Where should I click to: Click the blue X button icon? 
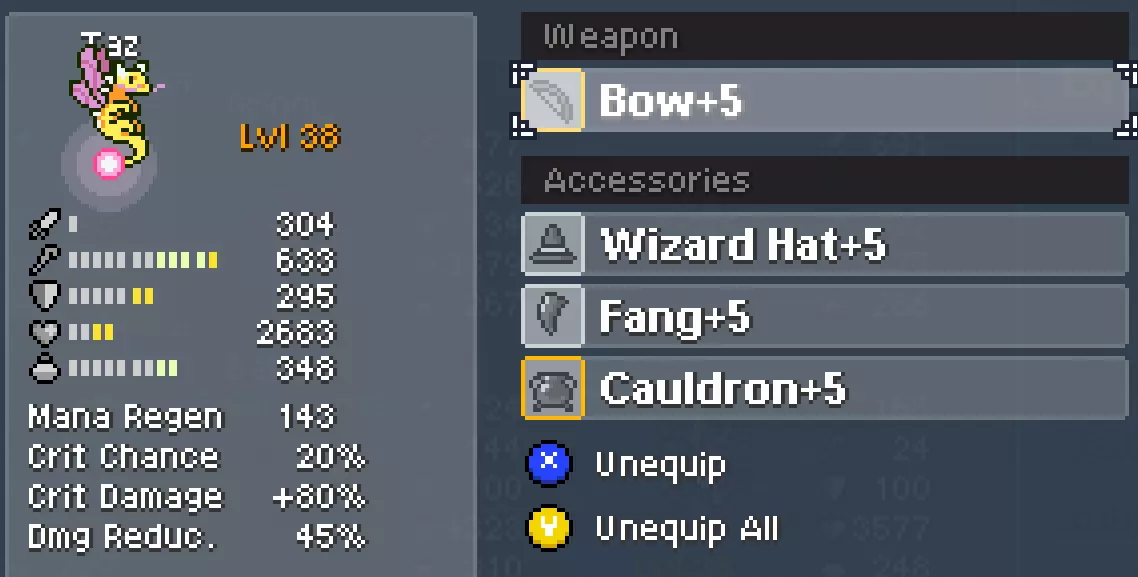[549, 464]
